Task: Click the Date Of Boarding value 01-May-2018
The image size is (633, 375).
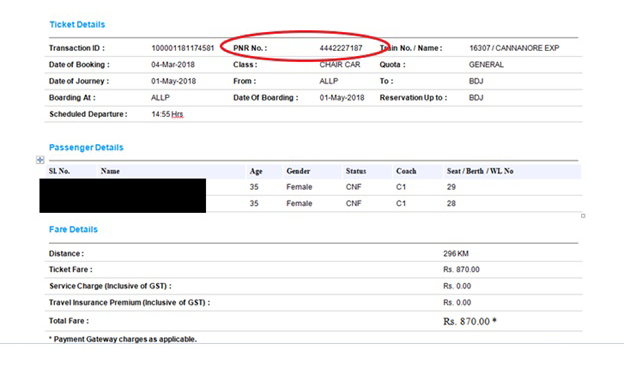Action: (x=342, y=98)
